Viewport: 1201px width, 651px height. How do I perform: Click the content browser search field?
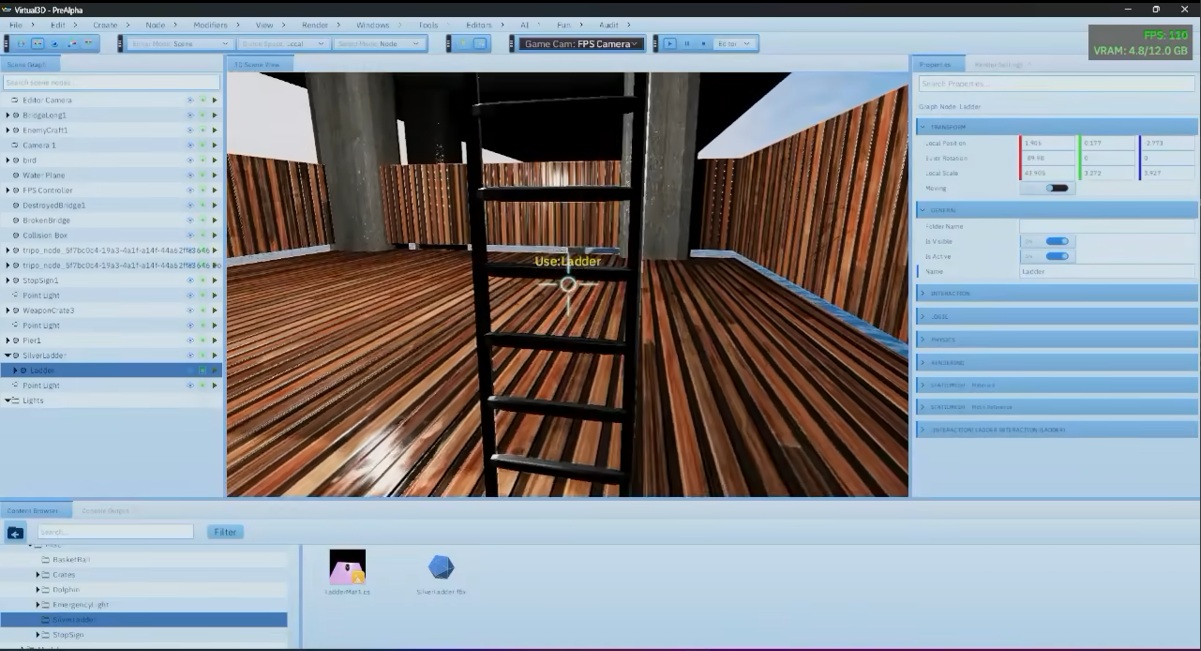tap(115, 532)
